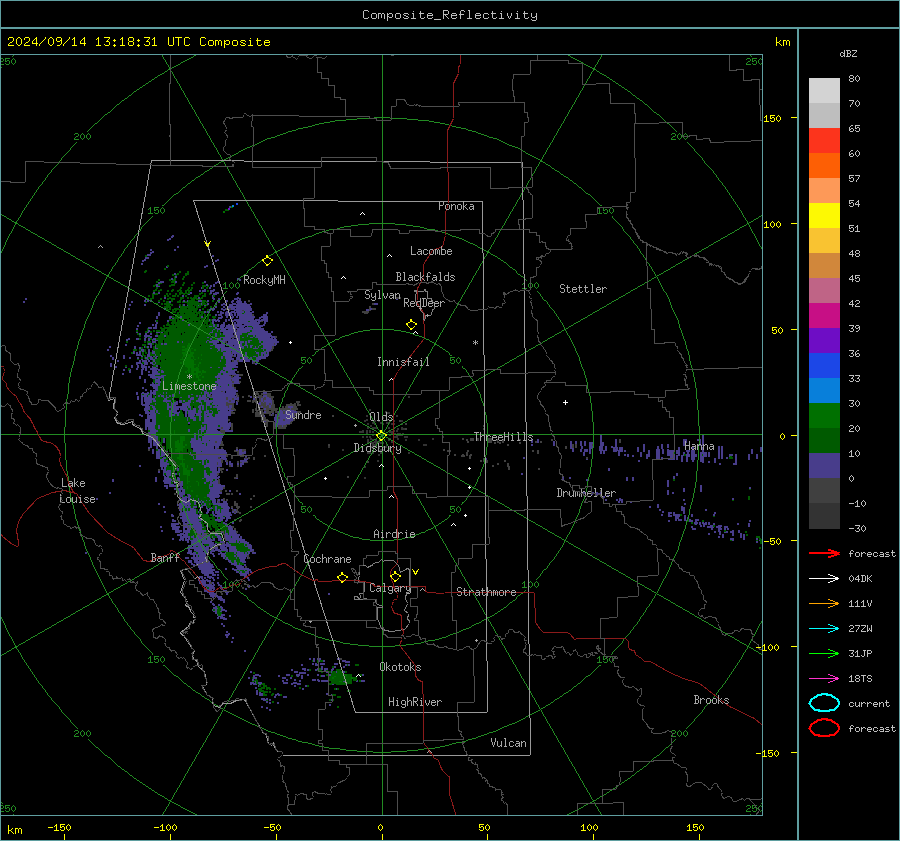Click the Drumheller town label

pos(585,493)
